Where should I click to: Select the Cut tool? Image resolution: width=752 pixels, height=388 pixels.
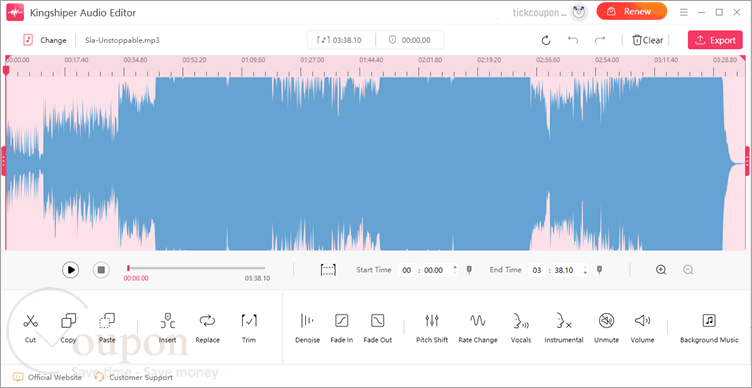tap(30, 328)
